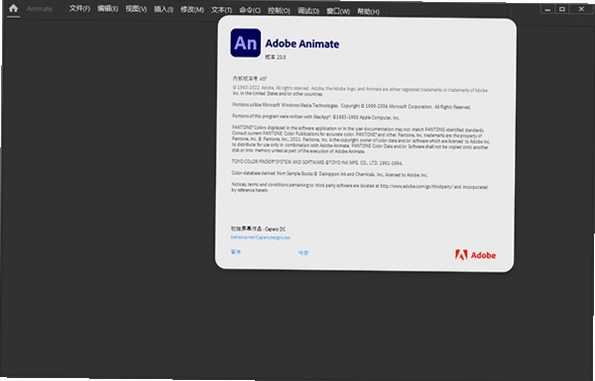Click the Microsoft Windows Media Technologies line
Screen dimensions: 595x381
click(351, 106)
